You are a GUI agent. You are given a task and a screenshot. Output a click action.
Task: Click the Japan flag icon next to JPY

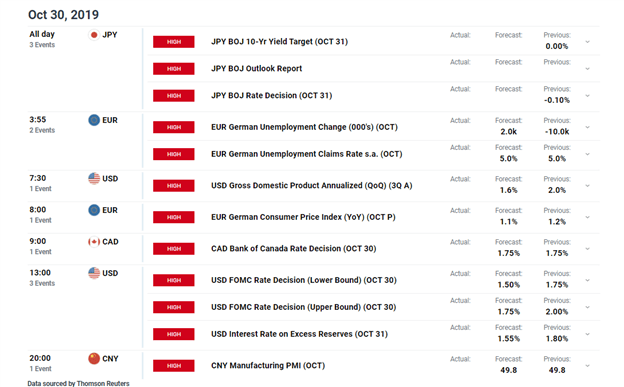94,35
